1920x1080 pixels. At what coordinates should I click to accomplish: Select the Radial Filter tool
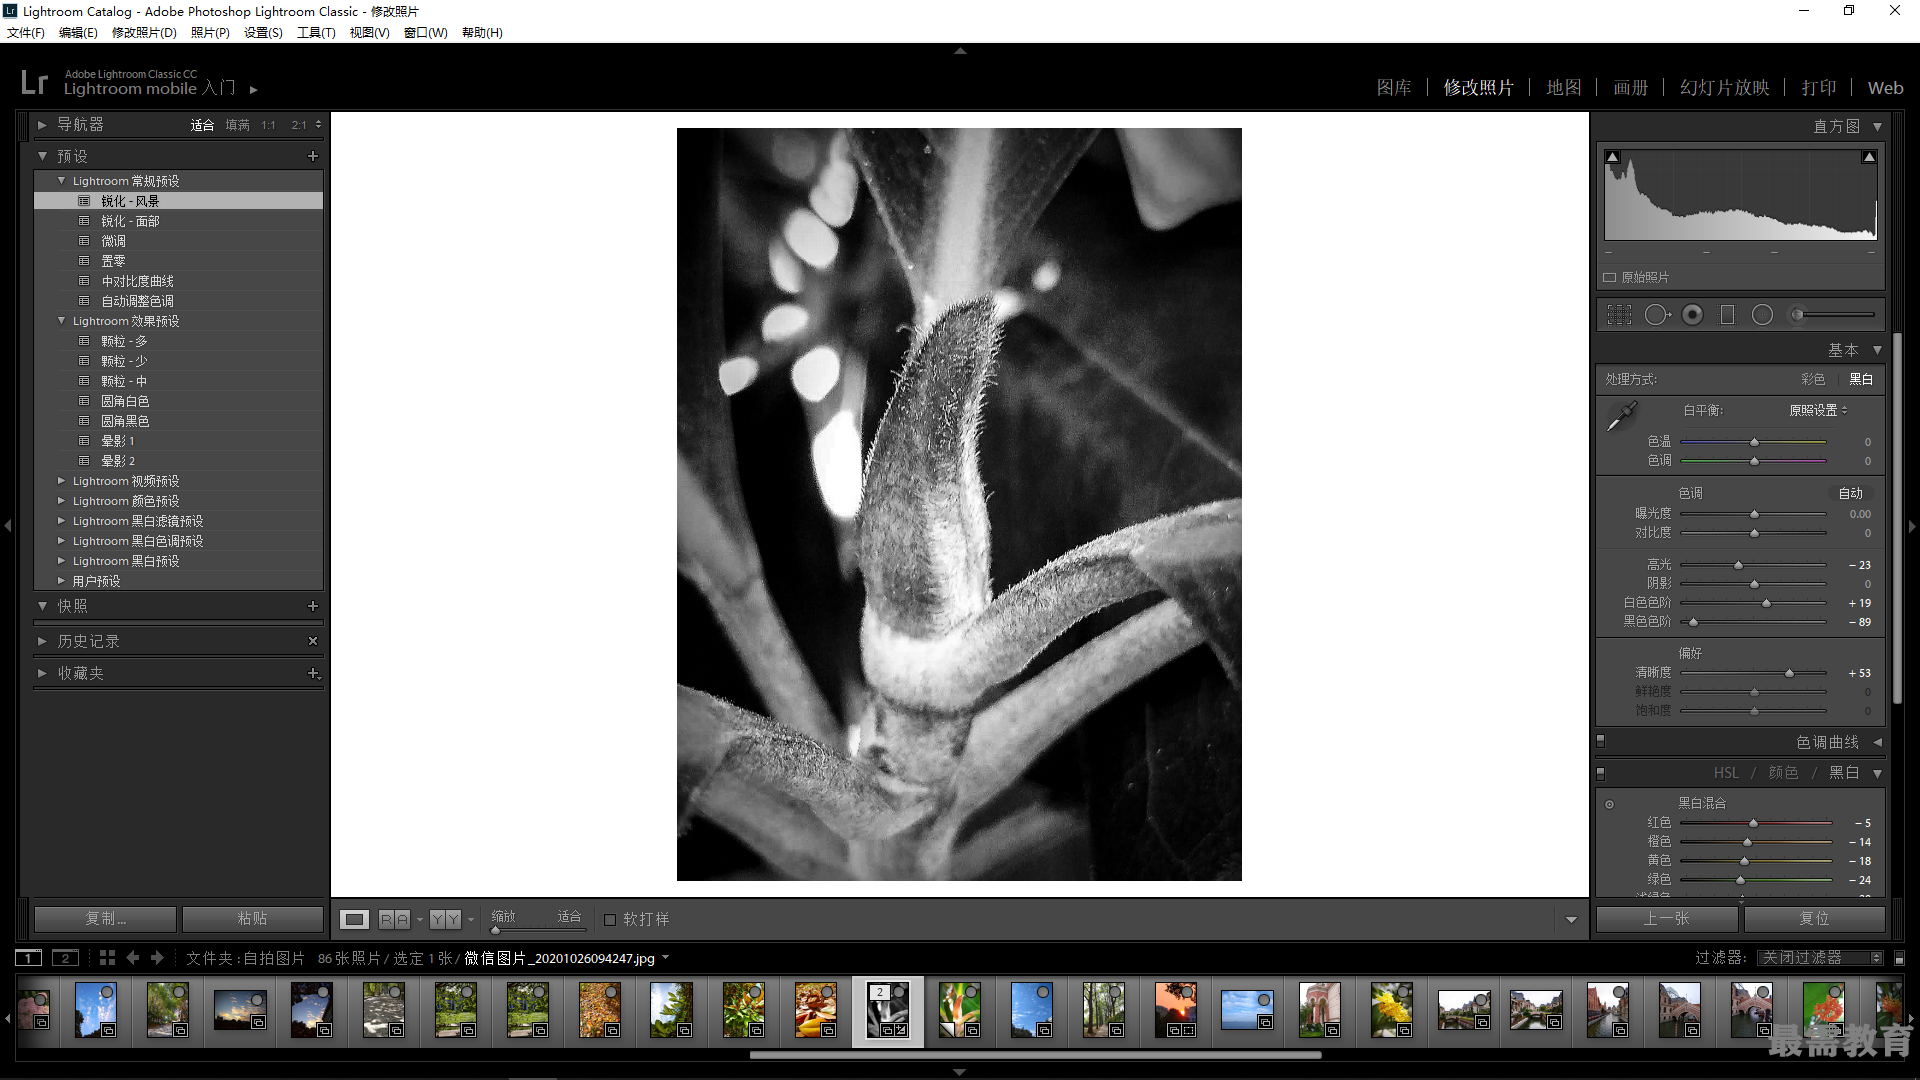coord(1762,315)
